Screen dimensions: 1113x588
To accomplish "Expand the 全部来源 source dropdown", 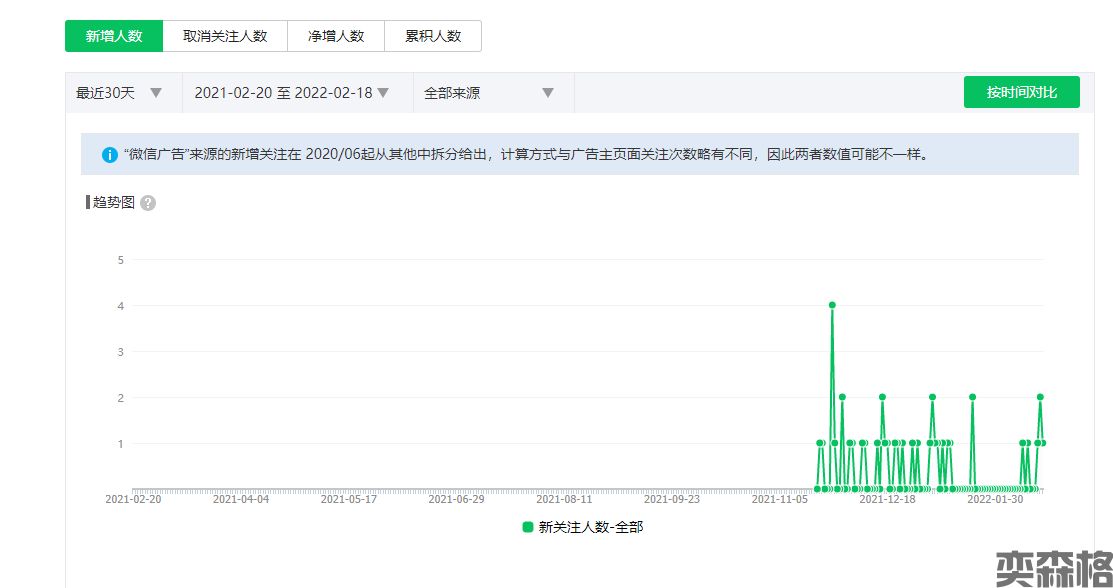I will coord(488,93).
